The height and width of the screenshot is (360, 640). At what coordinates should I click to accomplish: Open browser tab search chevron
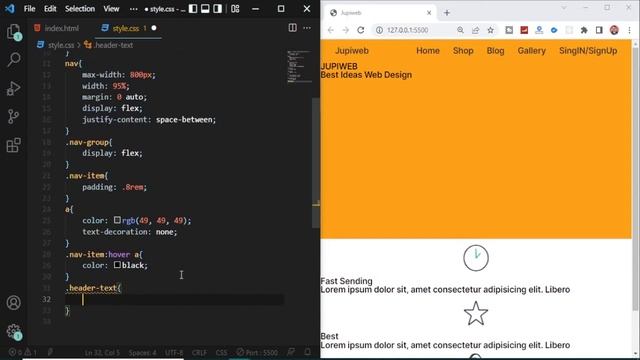564,8
